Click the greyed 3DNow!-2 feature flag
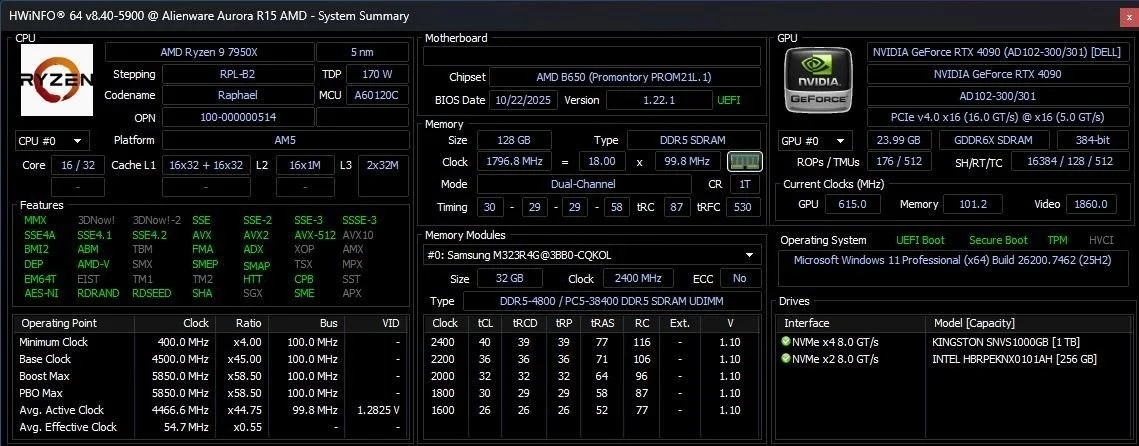 tap(155, 220)
